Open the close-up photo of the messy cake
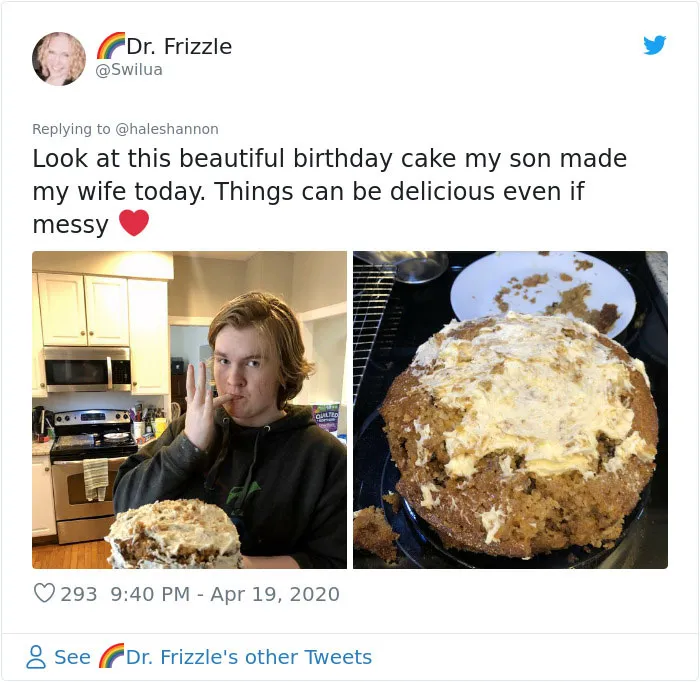This screenshot has height=682, width=700. click(x=510, y=410)
